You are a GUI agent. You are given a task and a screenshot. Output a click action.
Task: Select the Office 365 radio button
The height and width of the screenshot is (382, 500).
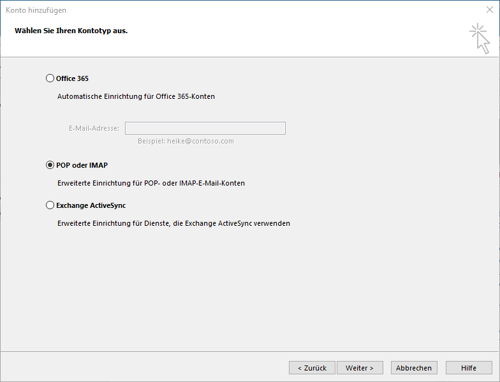tap(50, 78)
